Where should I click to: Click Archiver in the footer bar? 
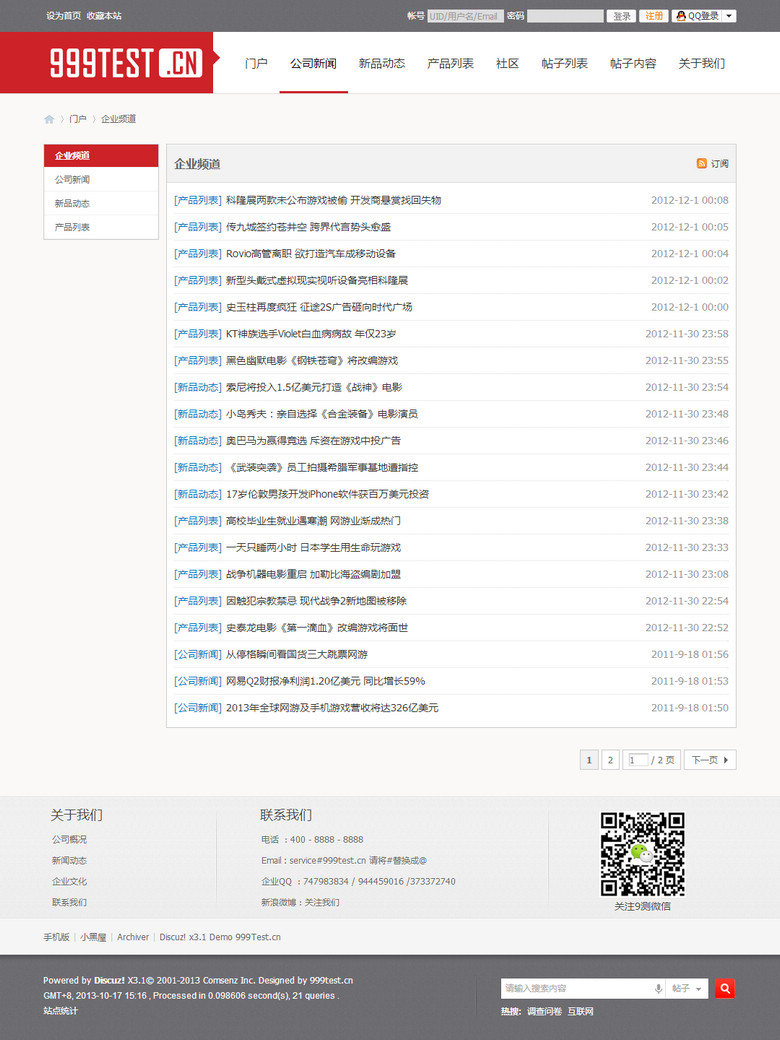tap(133, 937)
